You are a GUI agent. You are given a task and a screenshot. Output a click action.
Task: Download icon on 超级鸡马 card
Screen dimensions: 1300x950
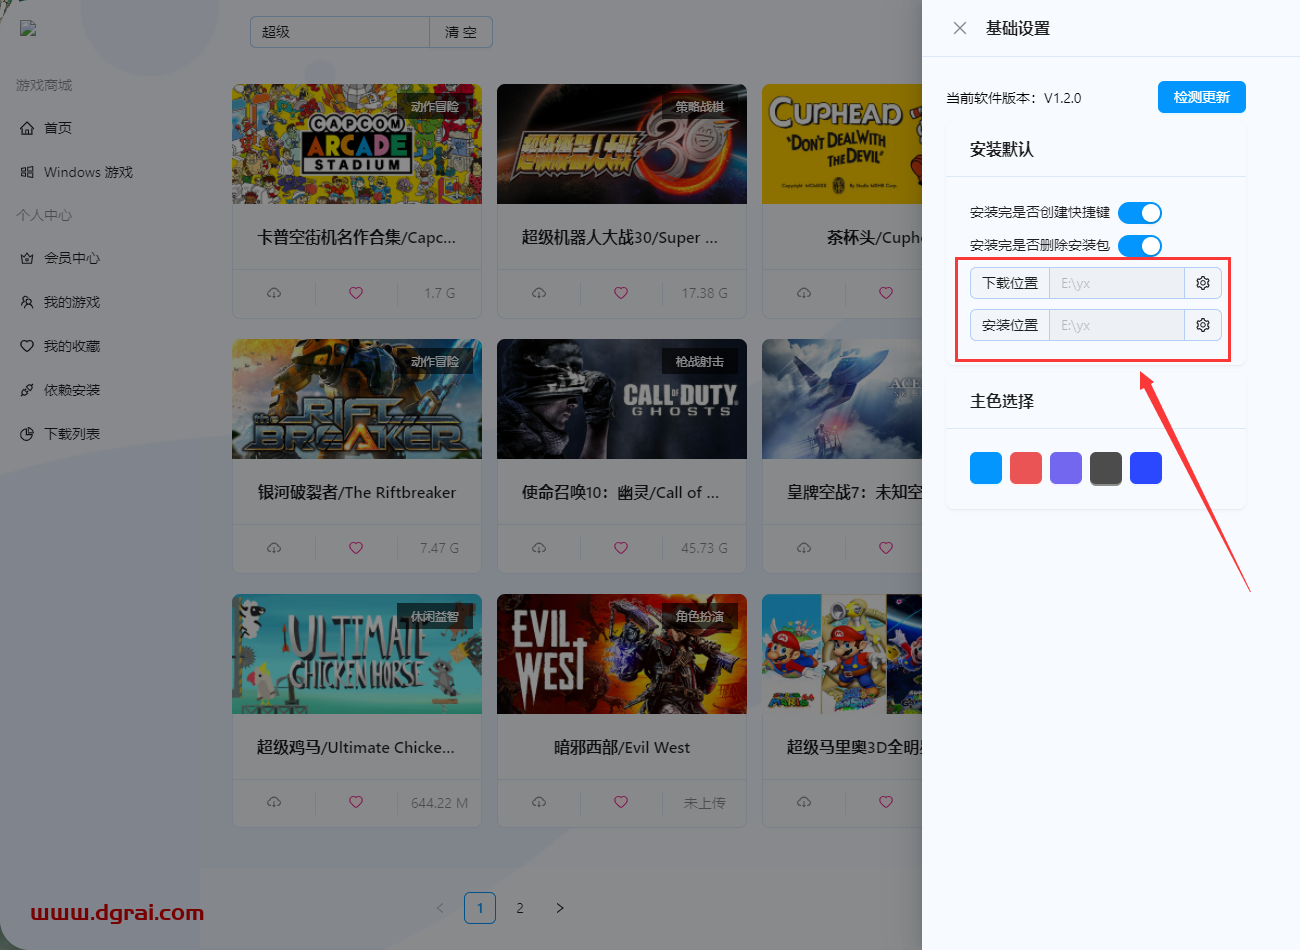click(x=274, y=802)
